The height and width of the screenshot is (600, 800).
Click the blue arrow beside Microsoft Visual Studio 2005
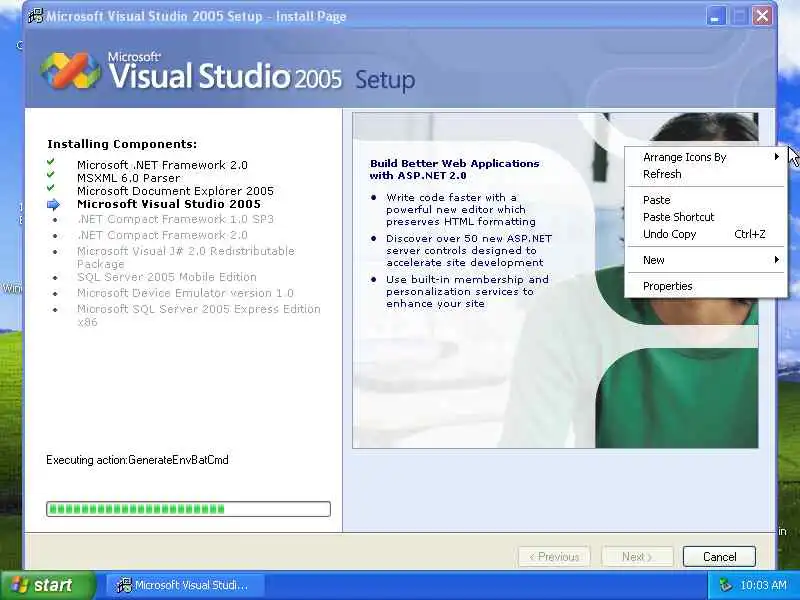coord(53,205)
